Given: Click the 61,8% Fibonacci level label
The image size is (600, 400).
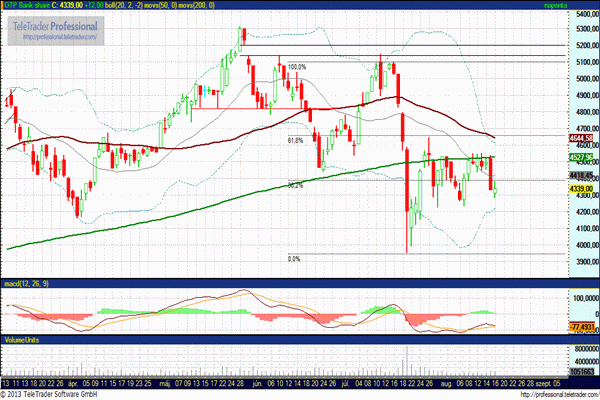Looking at the screenshot, I should [x=295, y=140].
